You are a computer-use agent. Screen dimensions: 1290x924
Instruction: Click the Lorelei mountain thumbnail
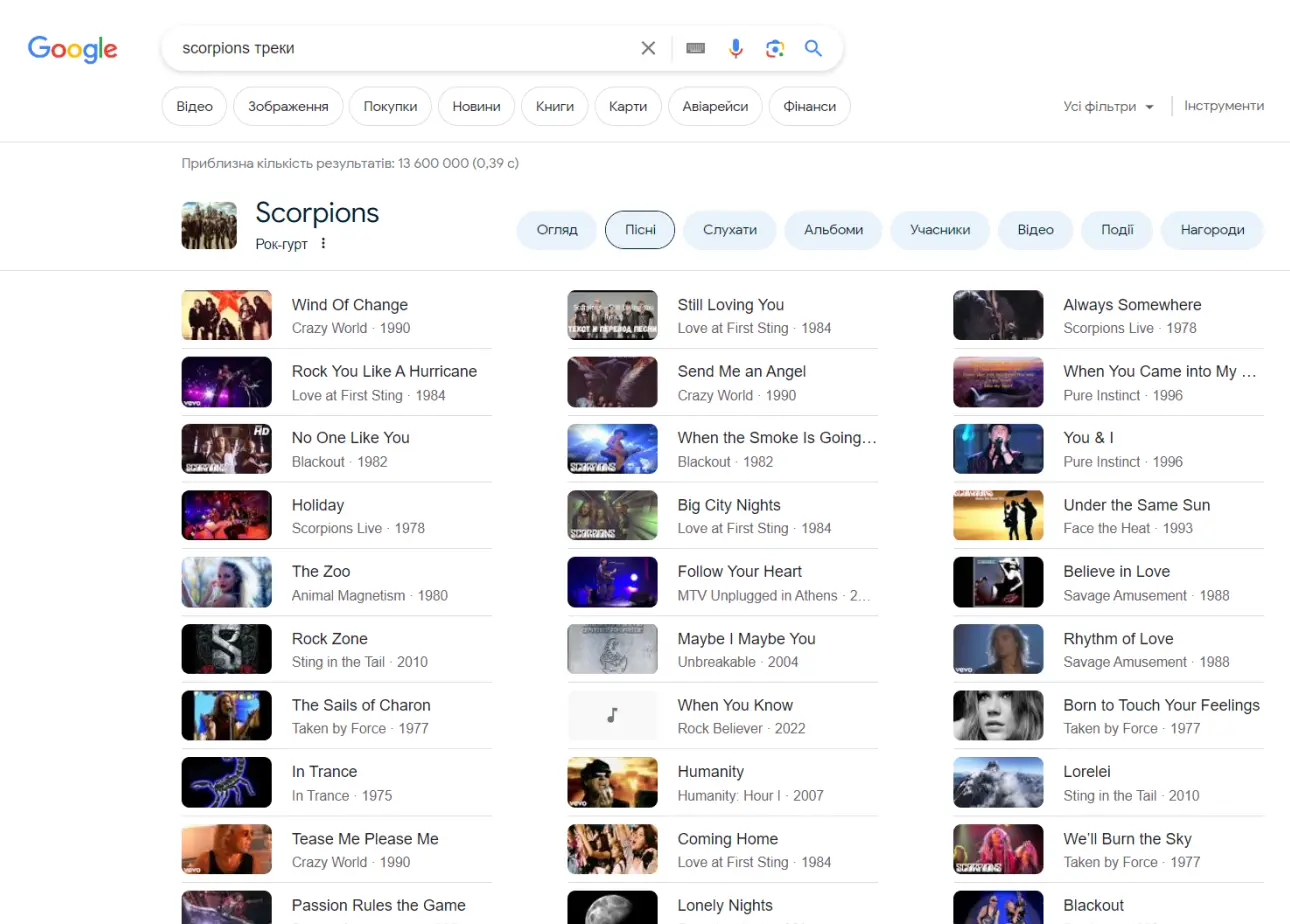tap(999, 782)
